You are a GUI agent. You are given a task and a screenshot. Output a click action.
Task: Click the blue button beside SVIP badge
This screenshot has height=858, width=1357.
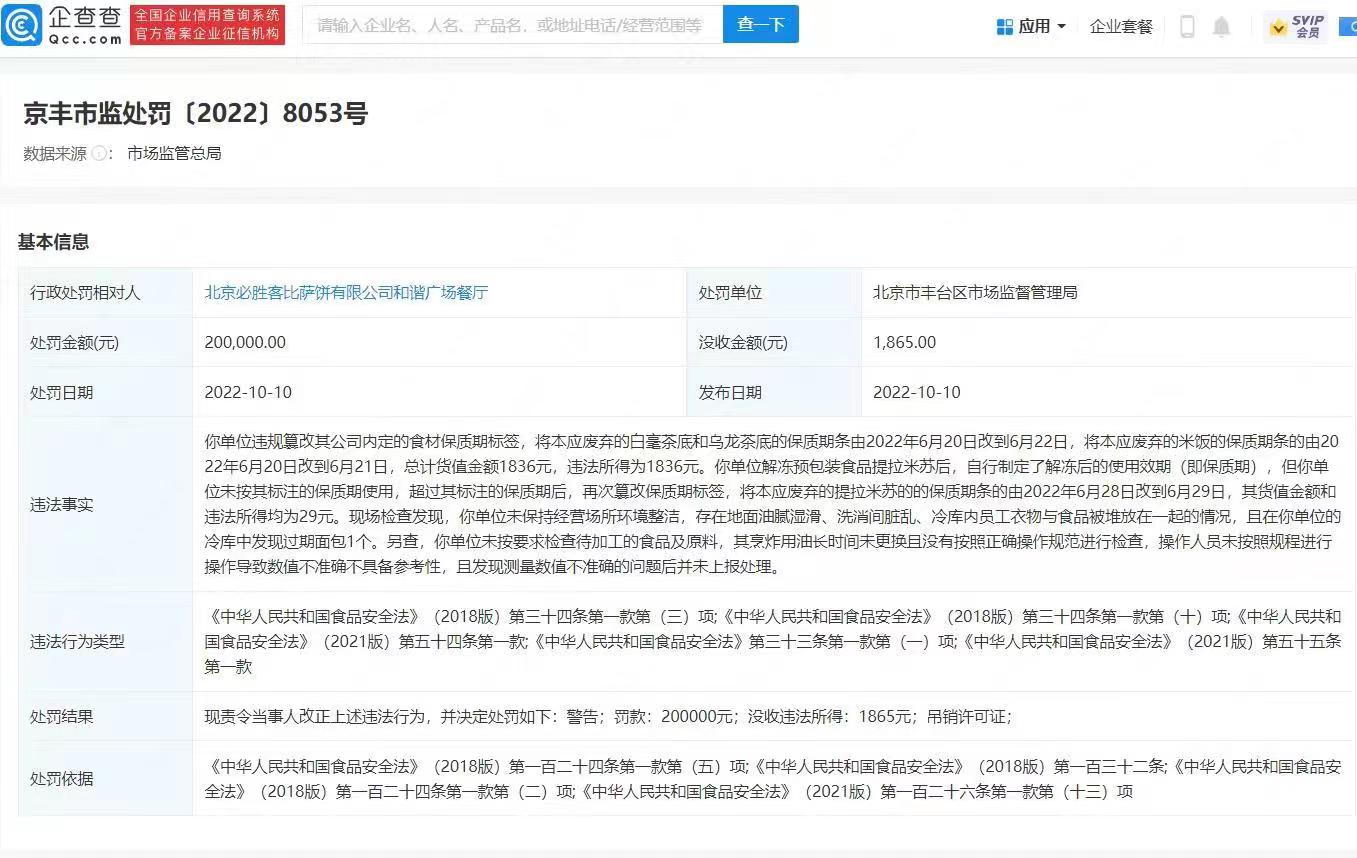point(1348,27)
